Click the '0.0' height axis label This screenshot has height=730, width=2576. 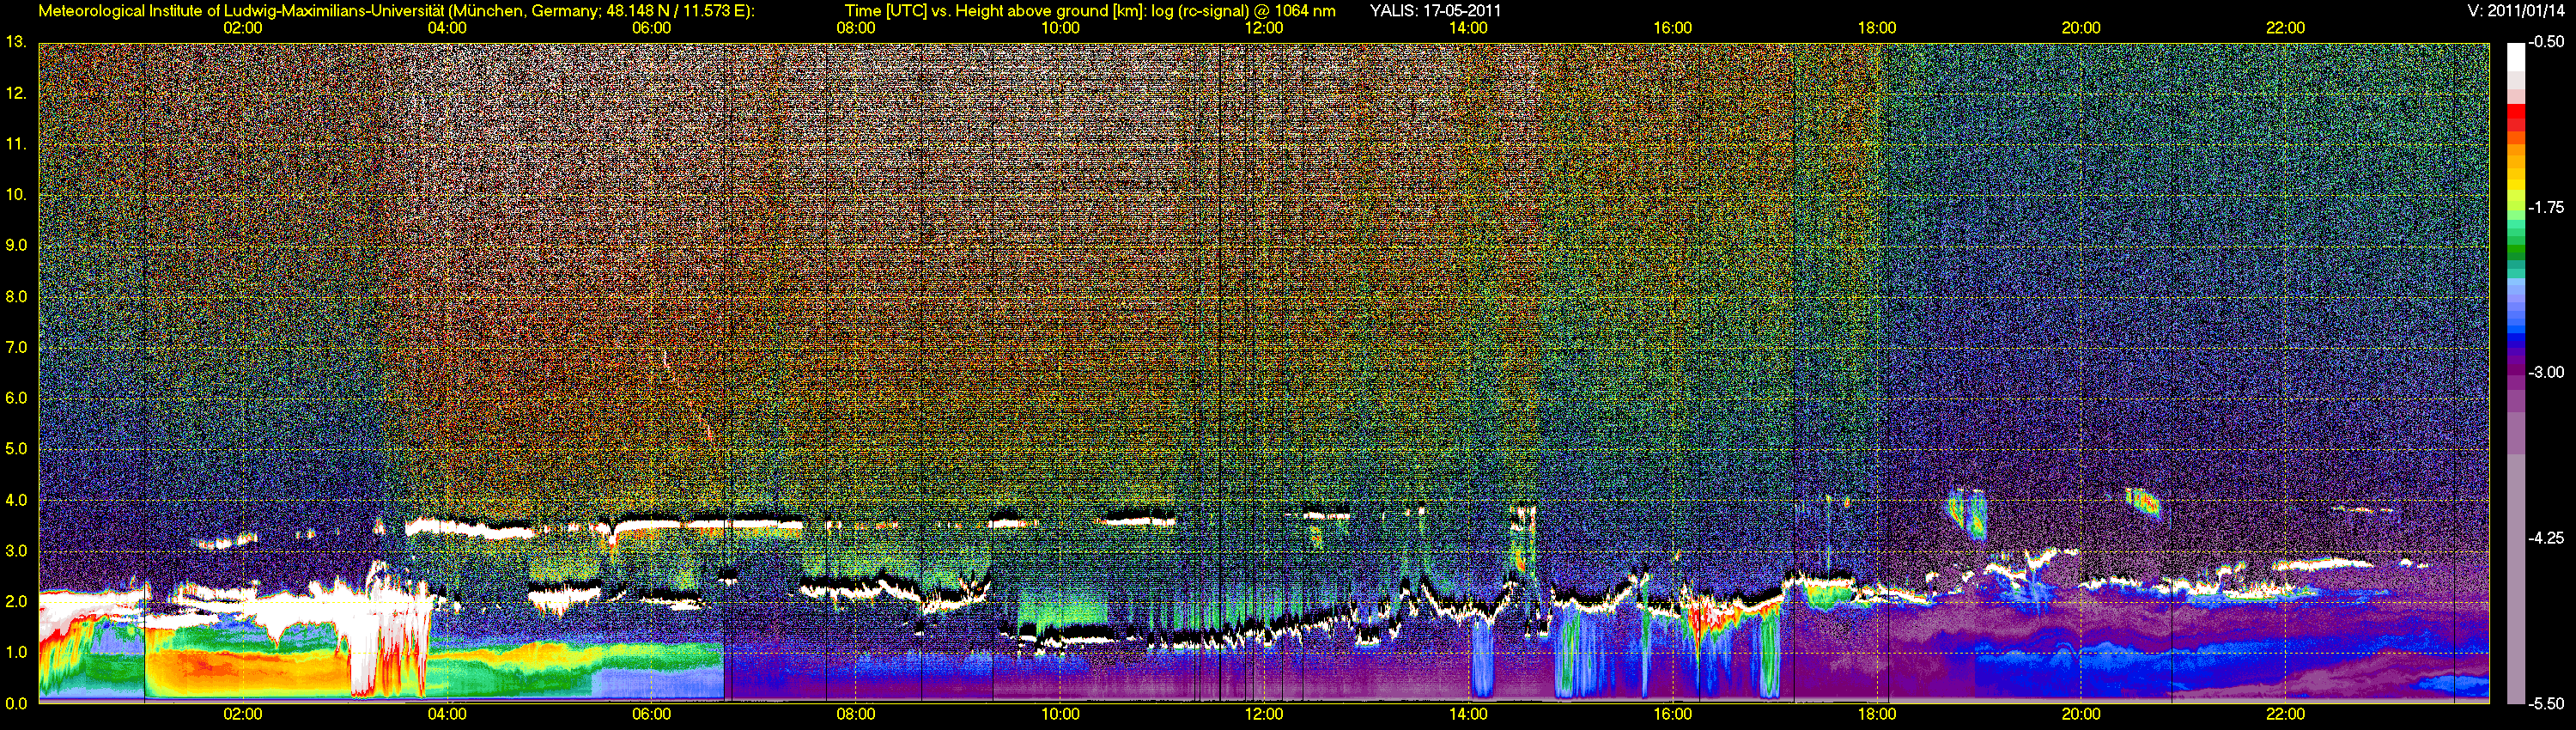click(x=16, y=703)
